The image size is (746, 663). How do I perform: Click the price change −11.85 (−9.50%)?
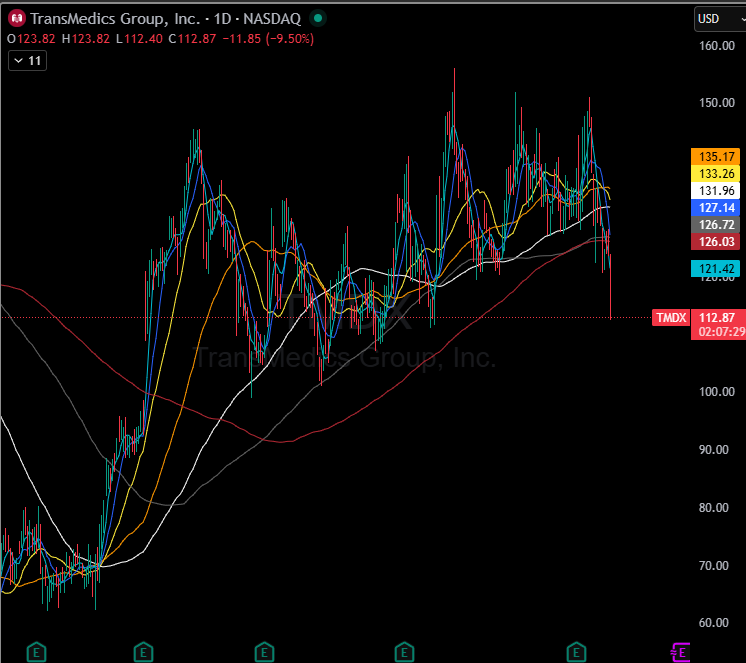268,39
